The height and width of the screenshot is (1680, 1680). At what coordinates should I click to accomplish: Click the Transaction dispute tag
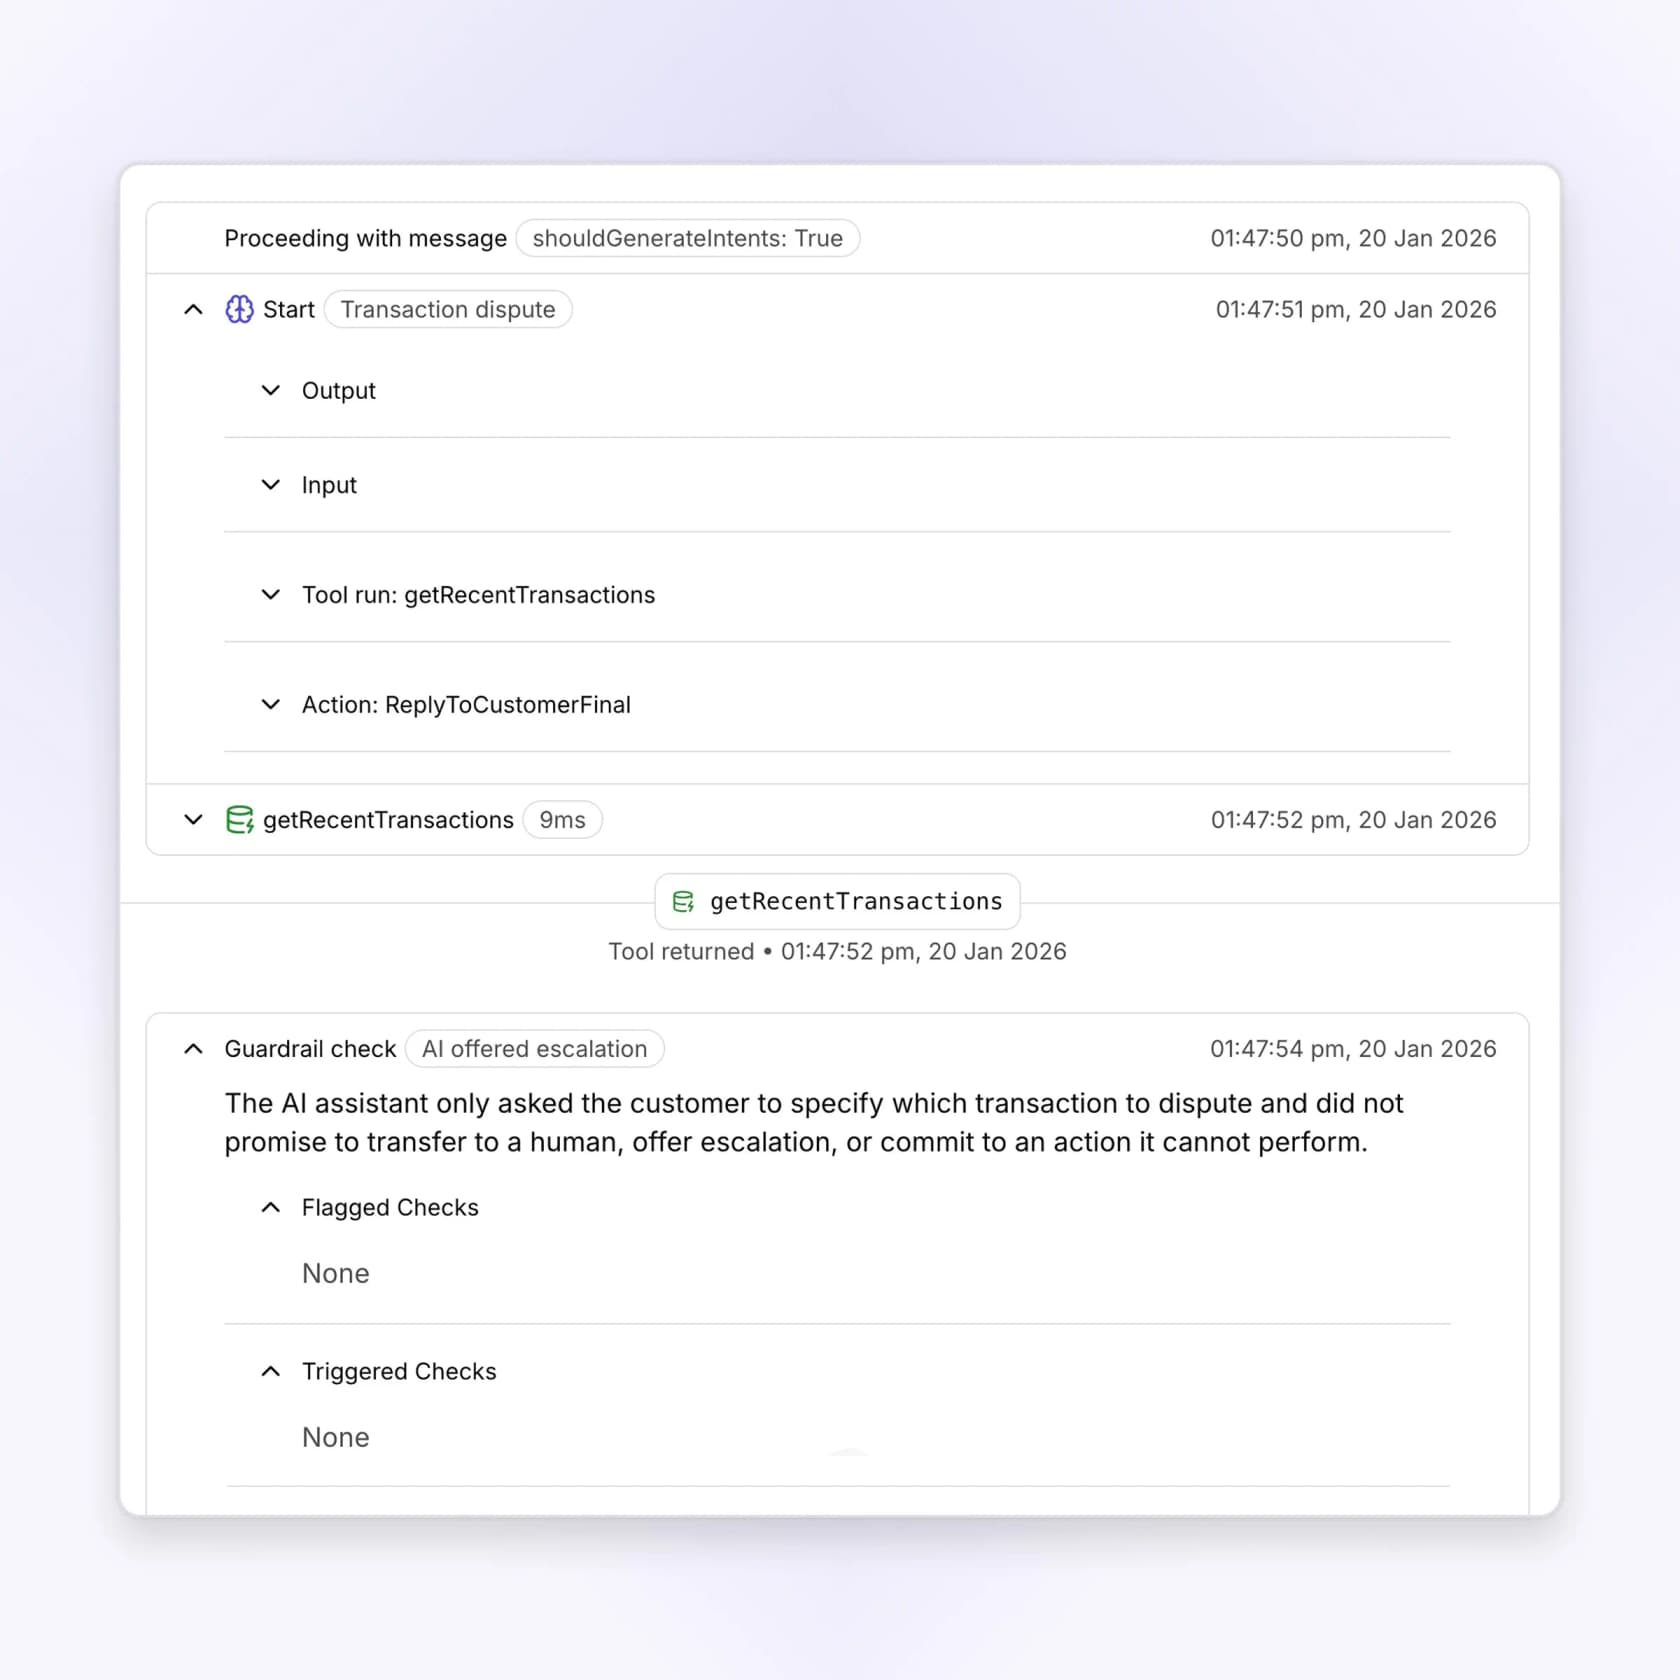(448, 310)
